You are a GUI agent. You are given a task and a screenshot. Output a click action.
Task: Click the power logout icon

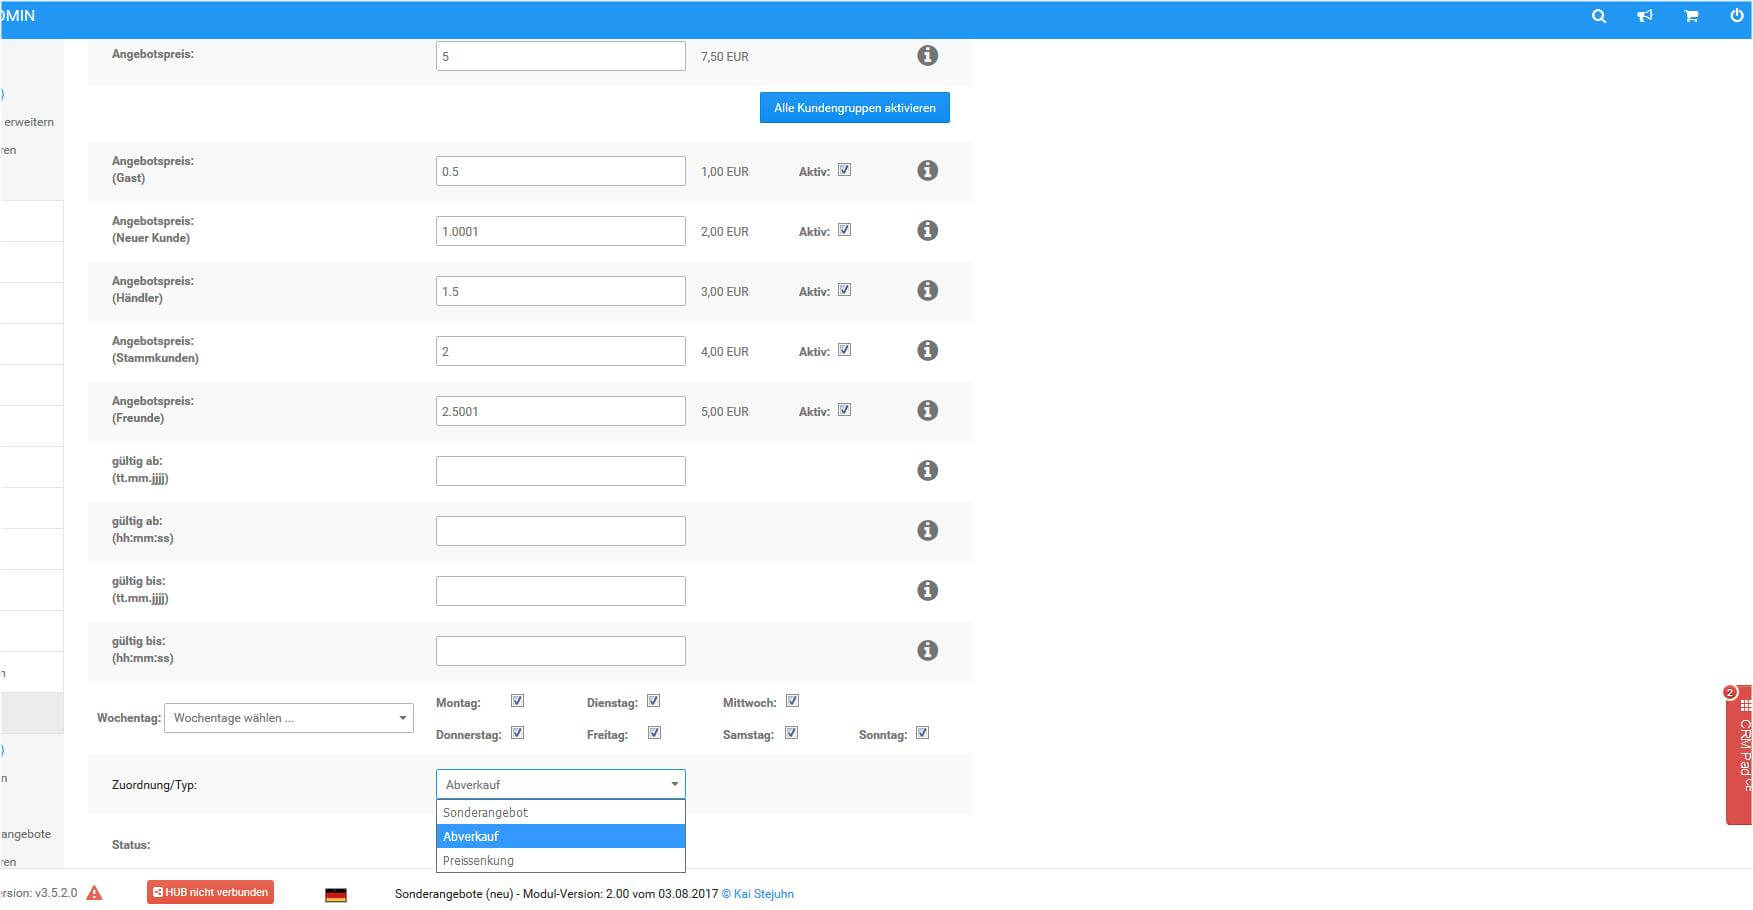pyautogui.click(x=1736, y=16)
